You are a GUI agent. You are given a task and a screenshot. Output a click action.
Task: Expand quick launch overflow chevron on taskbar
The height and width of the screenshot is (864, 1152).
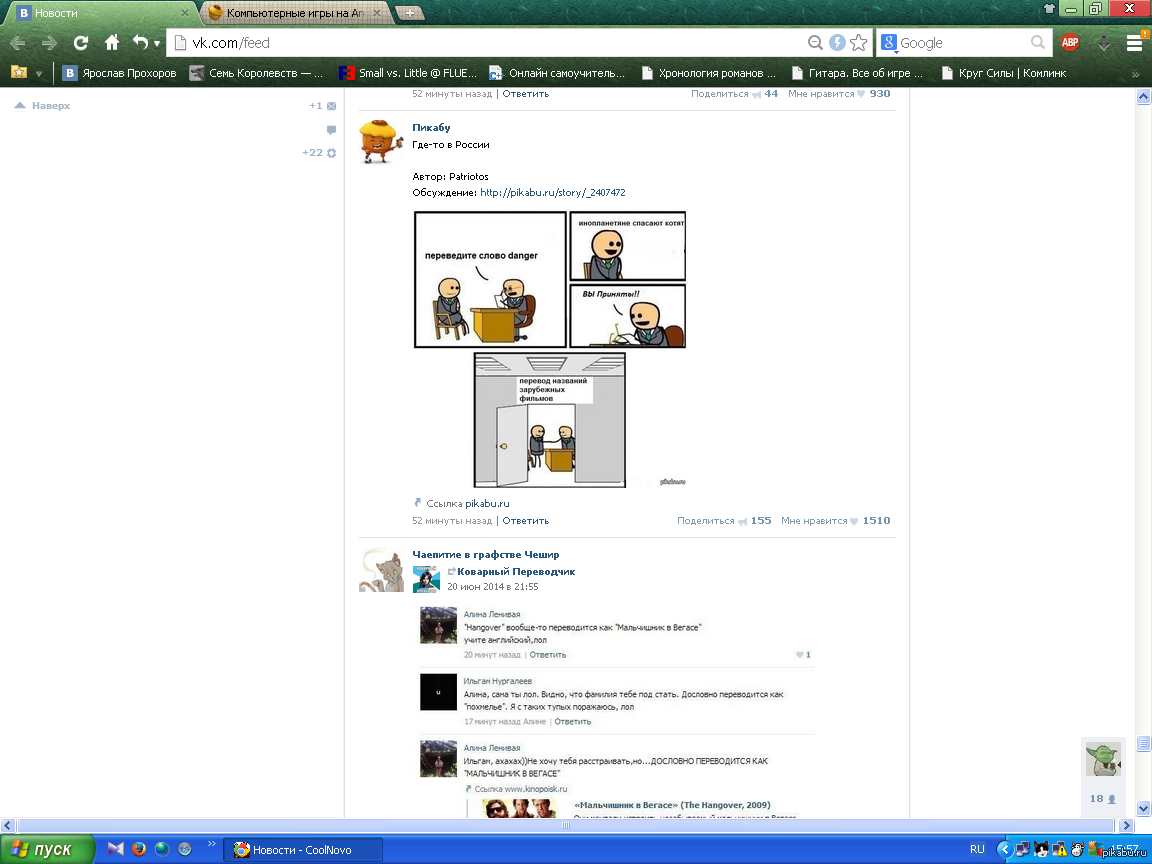(x=212, y=843)
